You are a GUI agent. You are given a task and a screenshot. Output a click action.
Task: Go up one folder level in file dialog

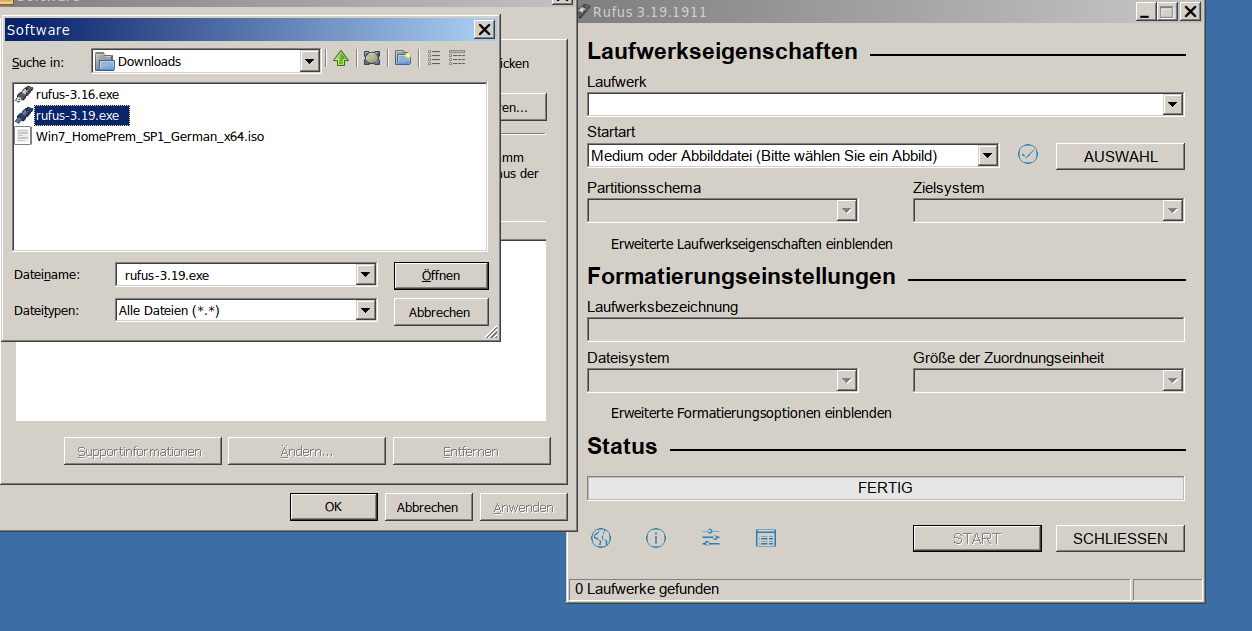[341, 59]
